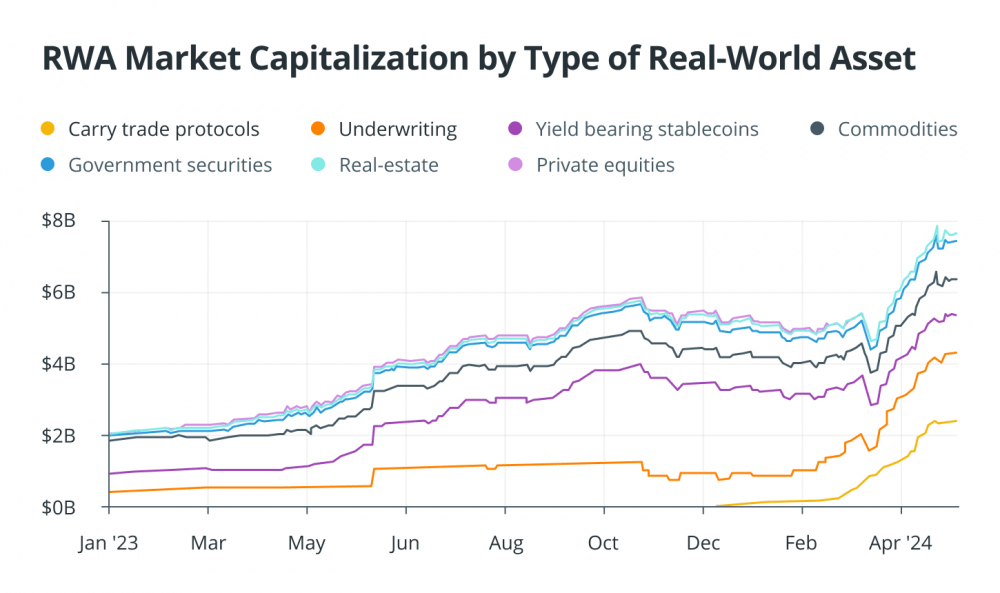Click the Apr '24 x-axis label

click(x=901, y=543)
